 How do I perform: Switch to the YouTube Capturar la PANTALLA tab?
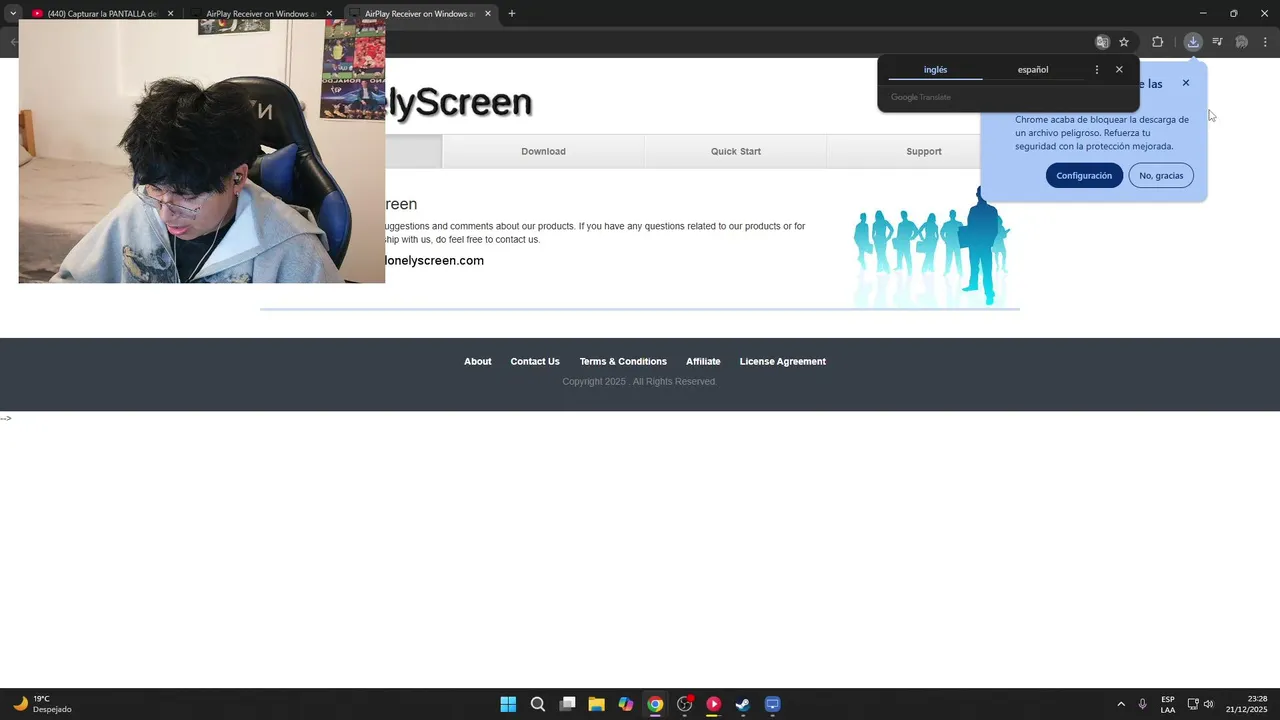click(x=102, y=14)
